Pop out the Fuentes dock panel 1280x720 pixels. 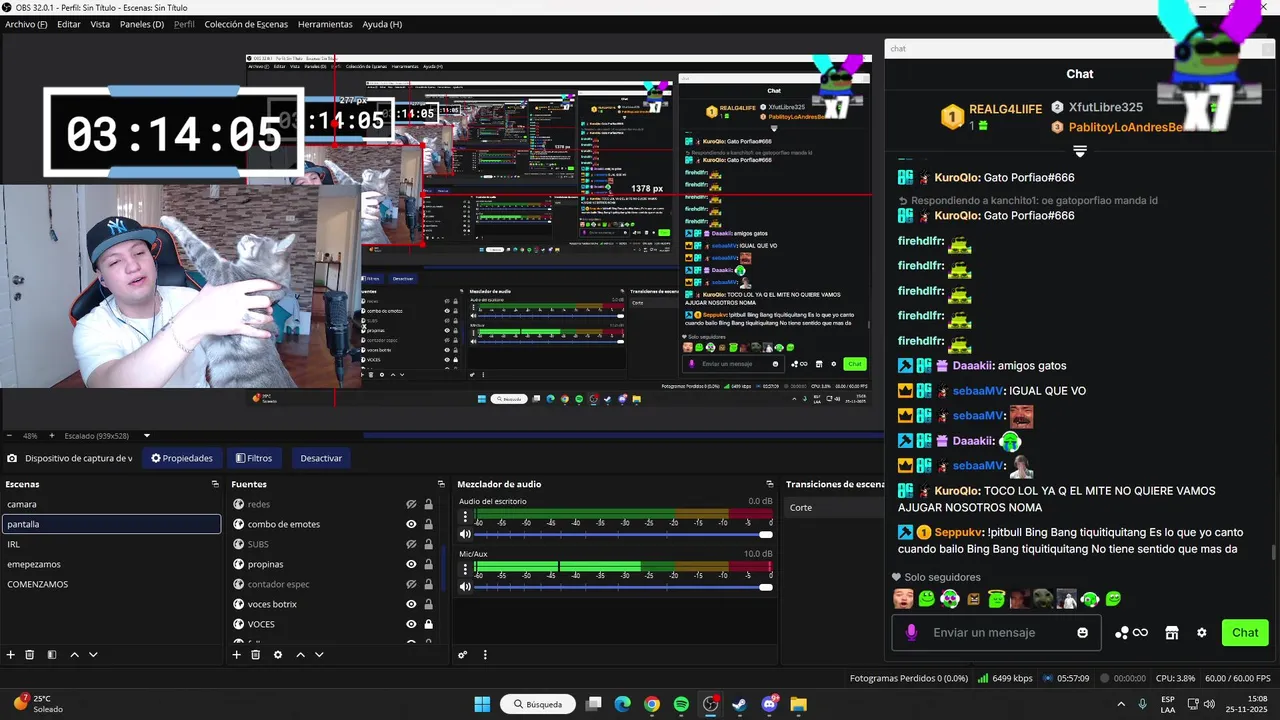coord(441,484)
